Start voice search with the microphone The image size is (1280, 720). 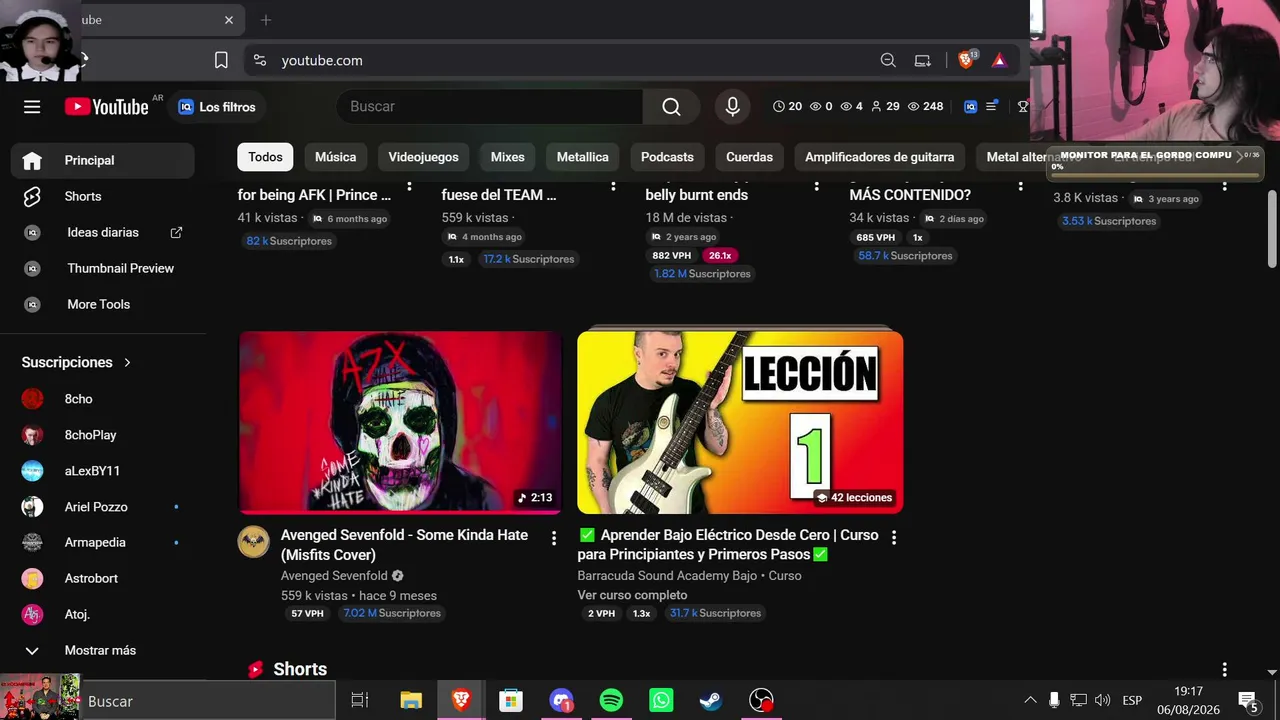coord(733,107)
